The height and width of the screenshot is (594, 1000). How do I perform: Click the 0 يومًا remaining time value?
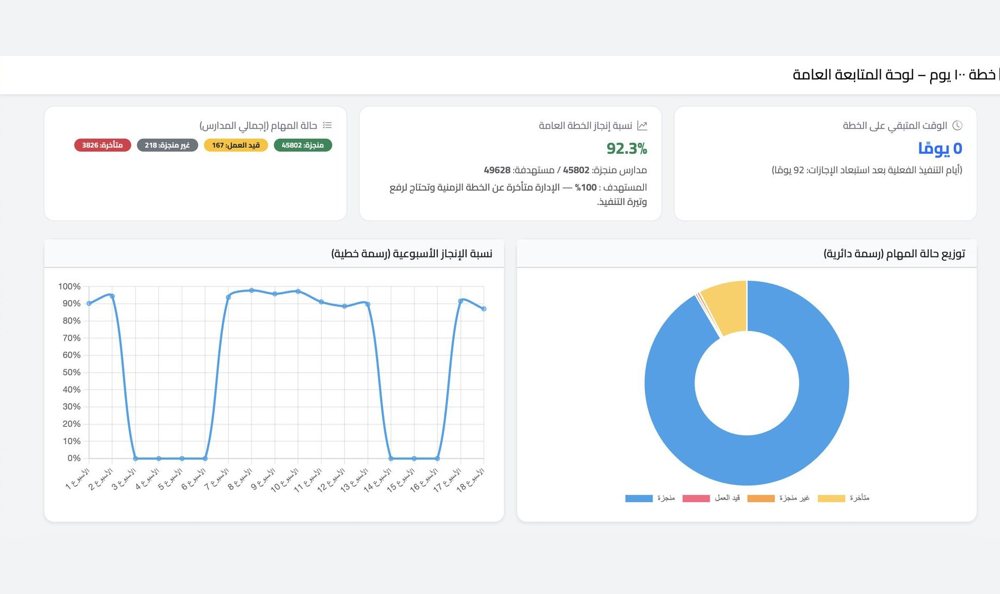pos(940,149)
